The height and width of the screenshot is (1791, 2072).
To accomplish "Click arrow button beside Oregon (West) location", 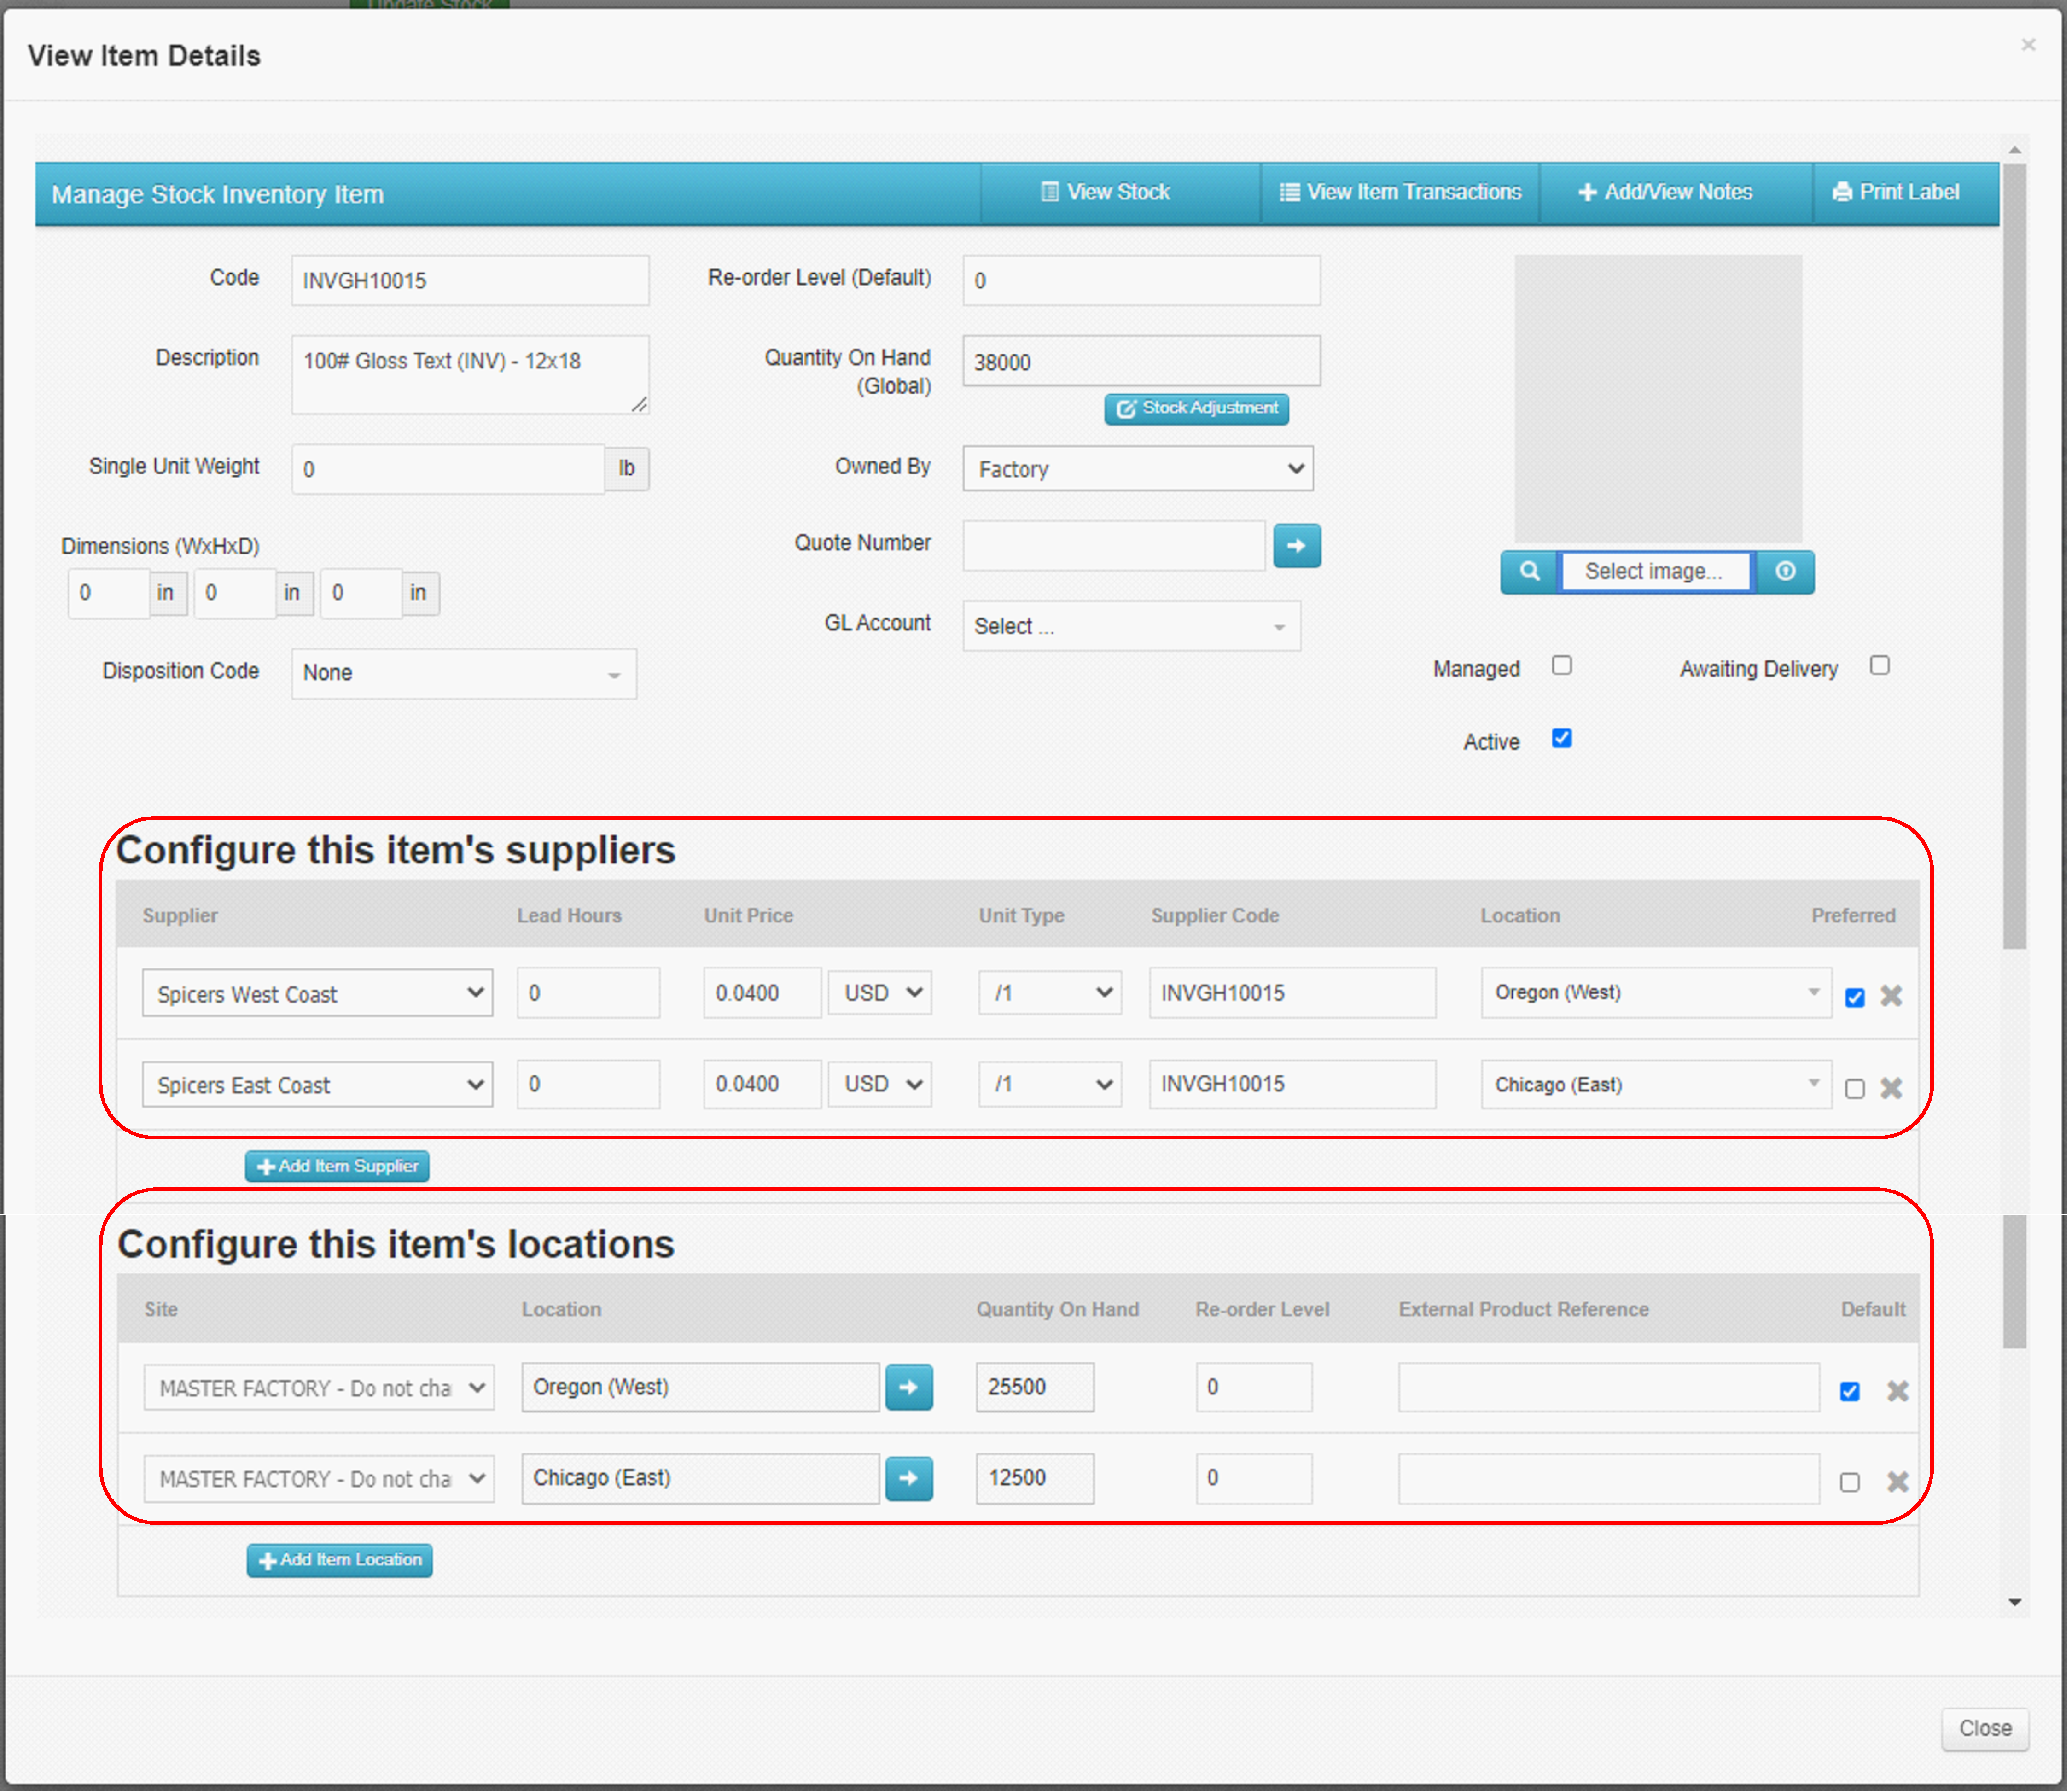I will (909, 1388).
